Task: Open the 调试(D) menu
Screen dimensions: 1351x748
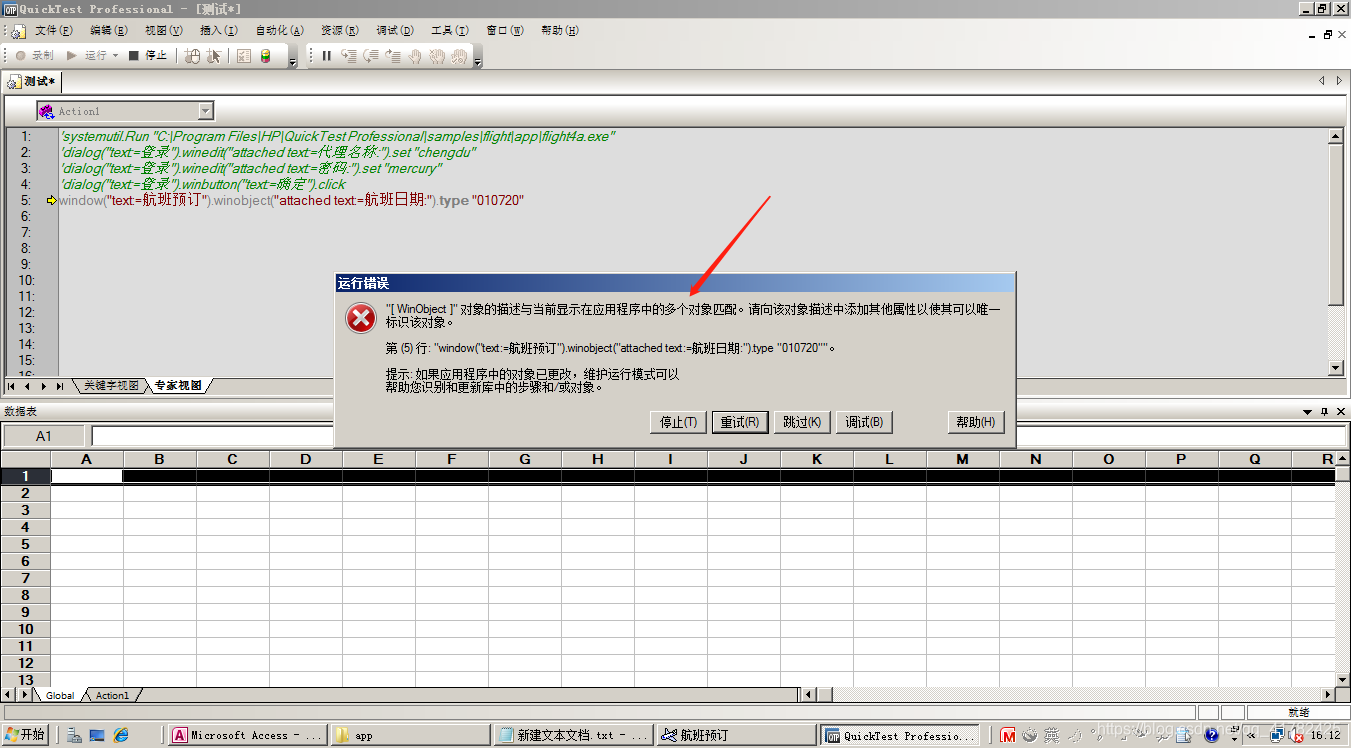Action: [395, 31]
